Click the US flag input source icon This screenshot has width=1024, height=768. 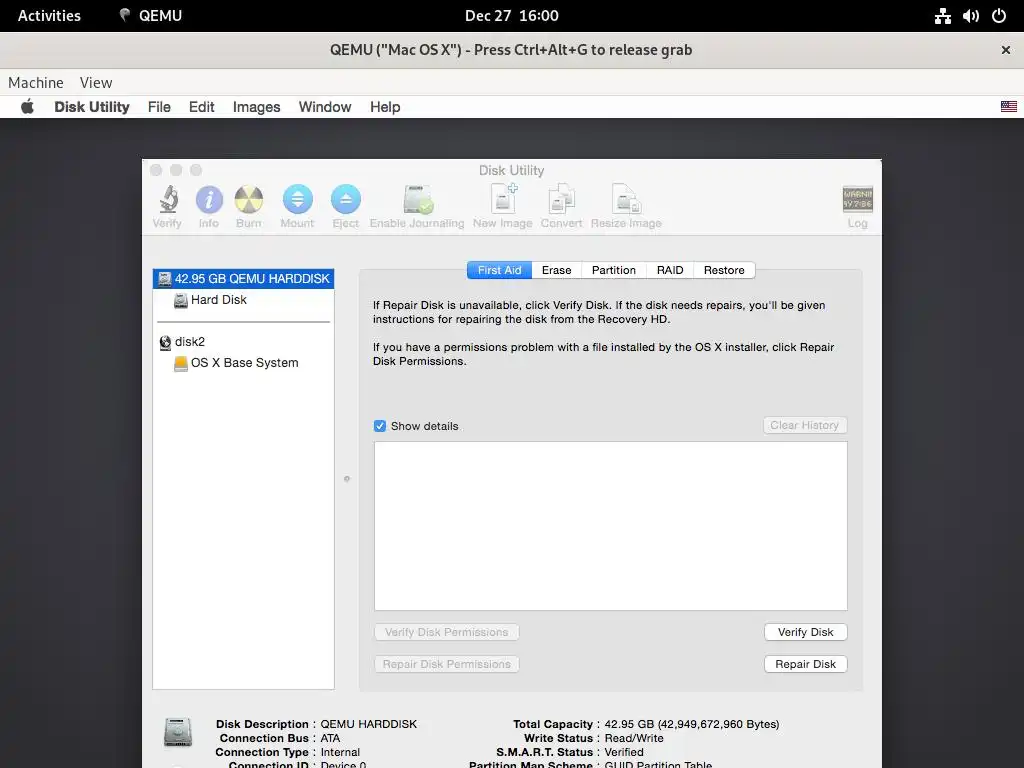(x=1008, y=106)
